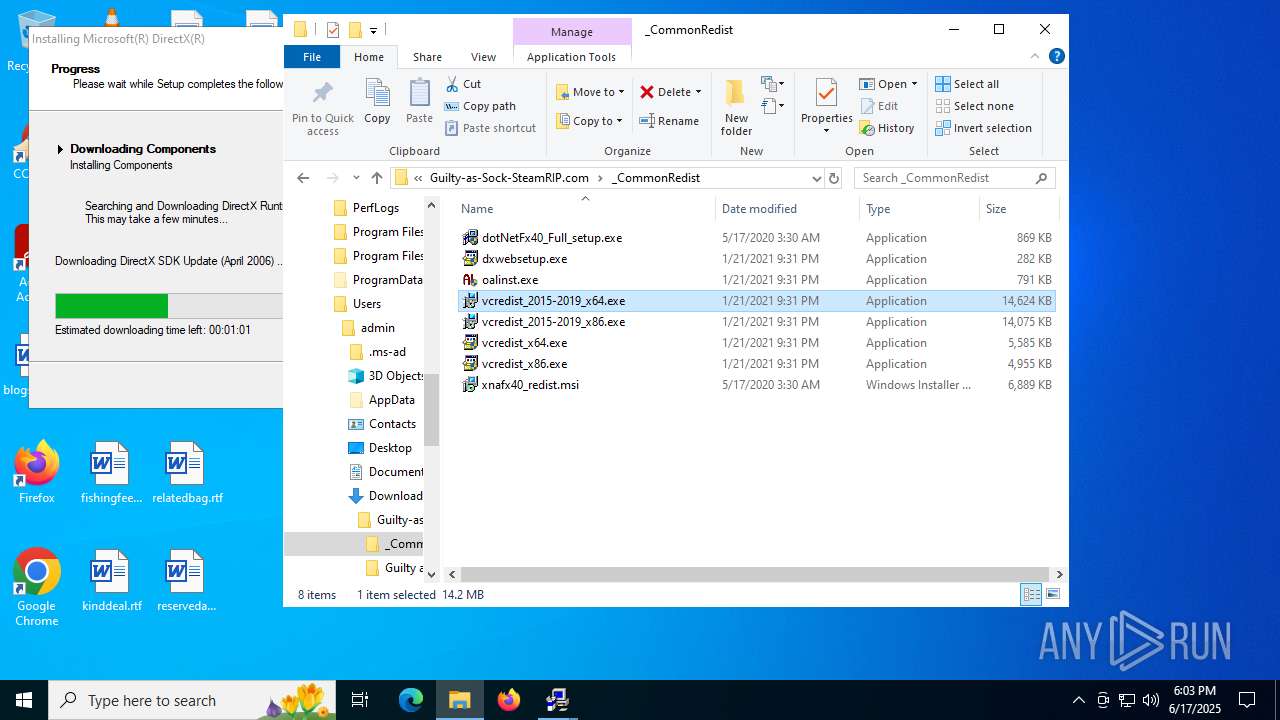The width and height of the screenshot is (1280, 720).
Task: Switch to the Share ribbon tab
Action: 427,57
